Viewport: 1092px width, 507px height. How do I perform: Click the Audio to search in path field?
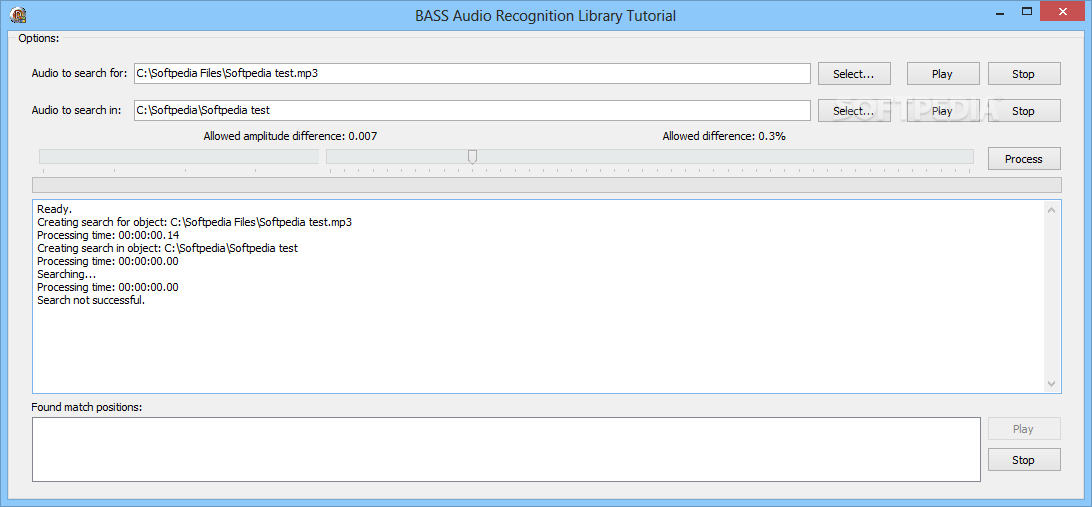(x=472, y=110)
